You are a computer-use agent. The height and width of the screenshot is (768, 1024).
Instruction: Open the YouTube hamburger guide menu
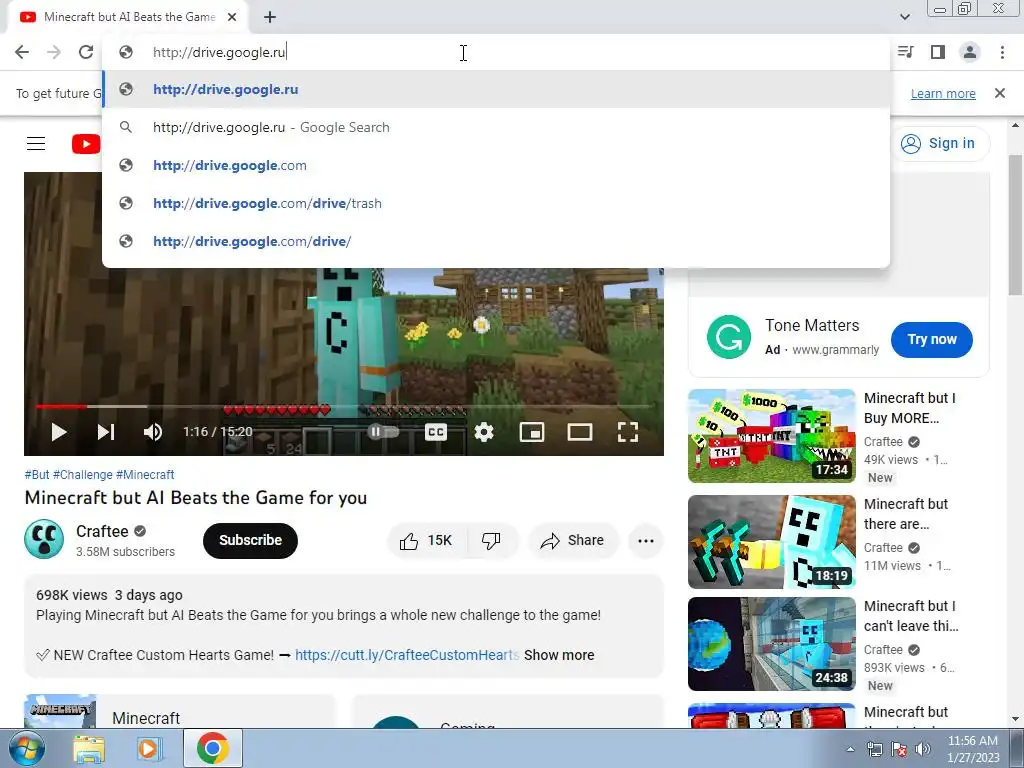(36, 144)
